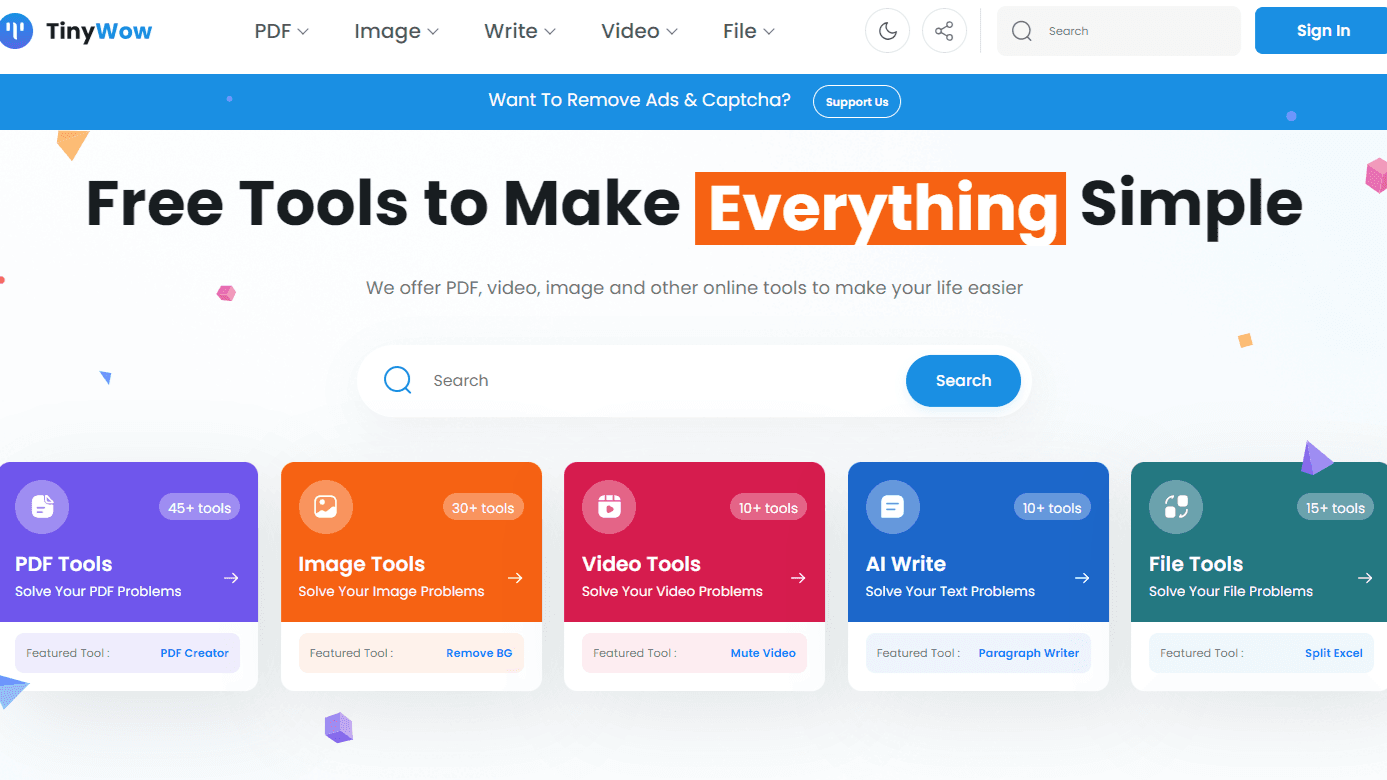Click the Support Us button
The height and width of the screenshot is (780, 1387).
856,101
